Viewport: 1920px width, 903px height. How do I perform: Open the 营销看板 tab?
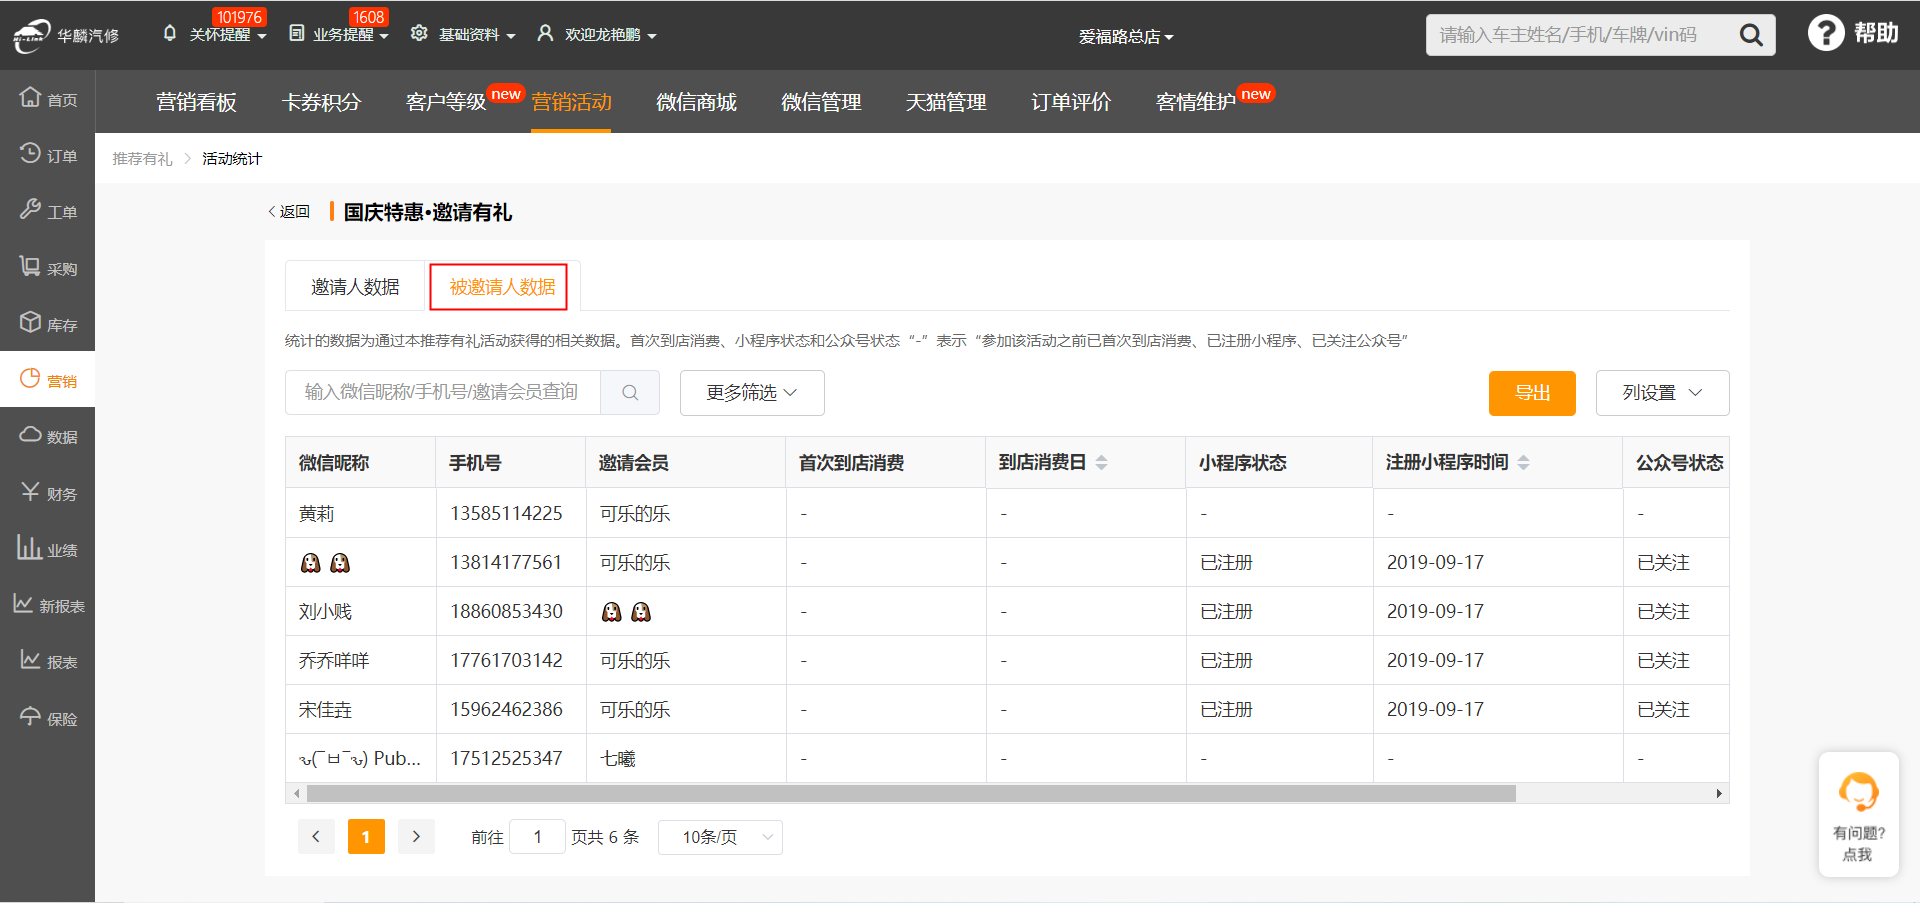(x=196, y=102)
